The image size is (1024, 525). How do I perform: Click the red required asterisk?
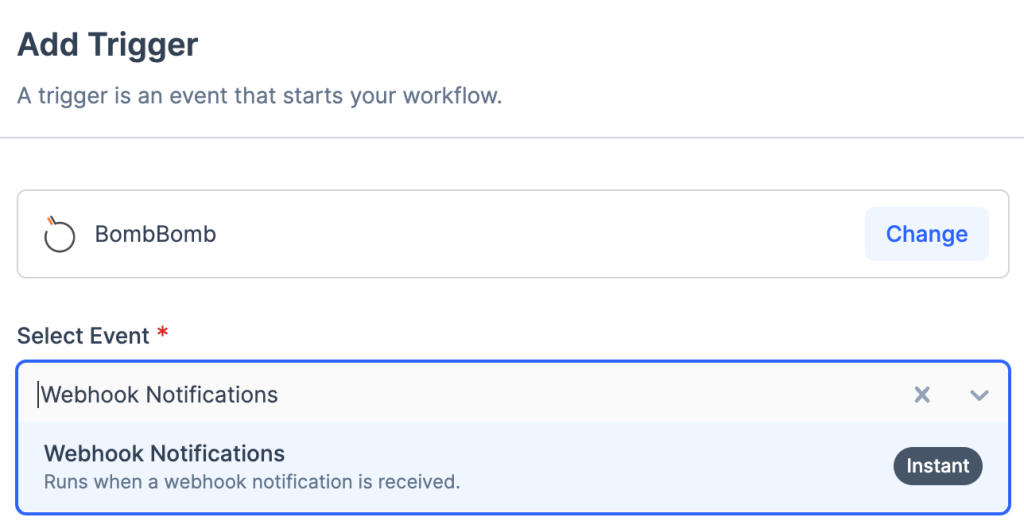(x=163, y=334)
